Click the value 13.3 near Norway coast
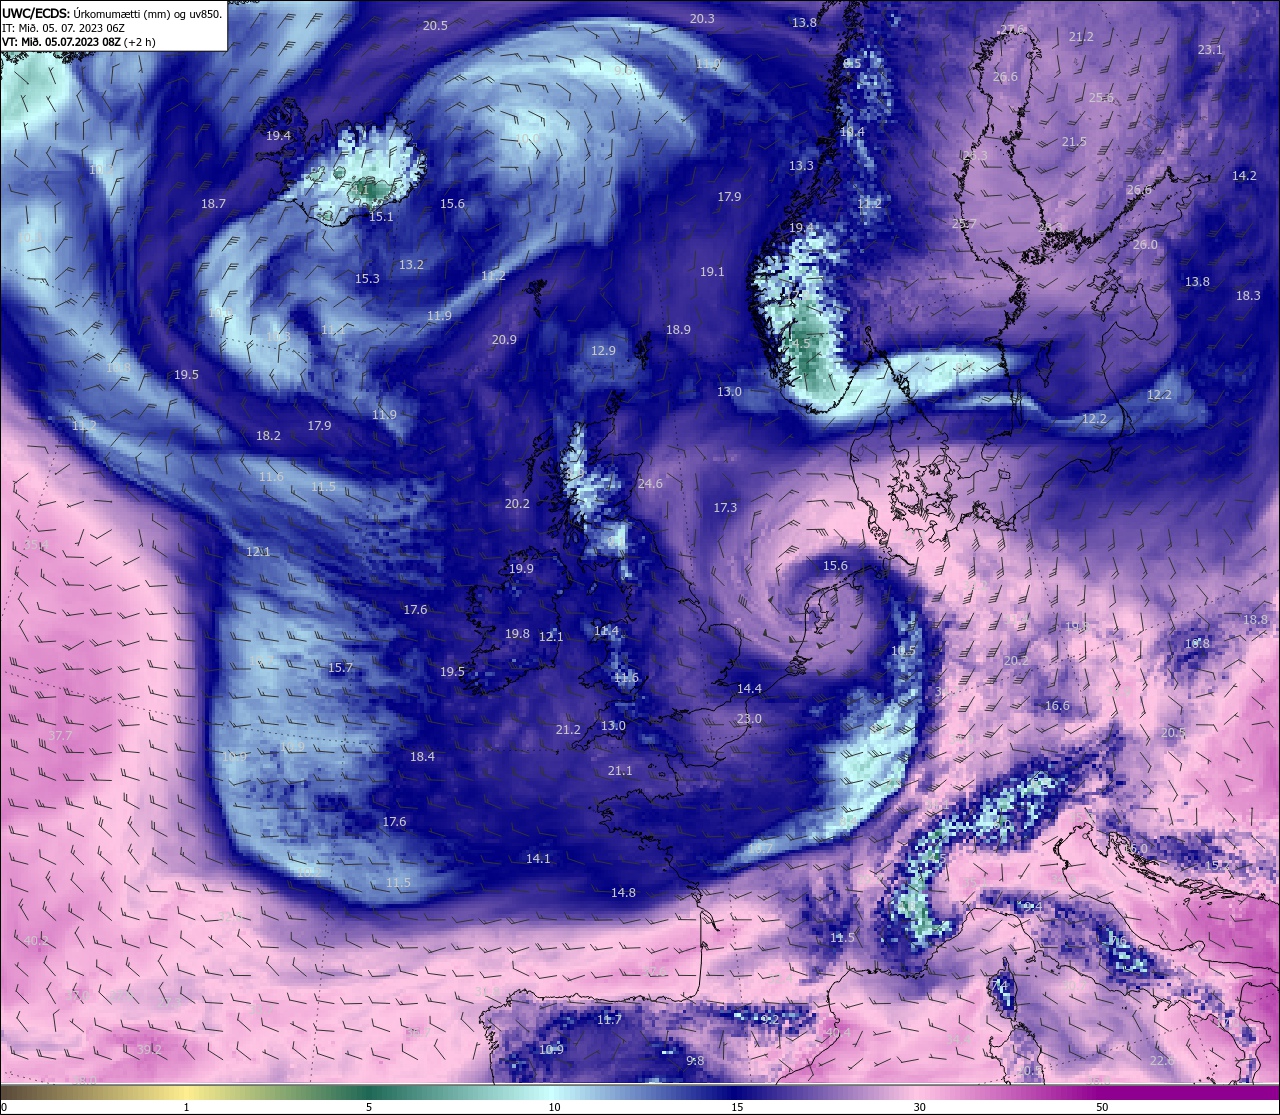Viewport: 1280px width, 1115px height. click(801, 166)
